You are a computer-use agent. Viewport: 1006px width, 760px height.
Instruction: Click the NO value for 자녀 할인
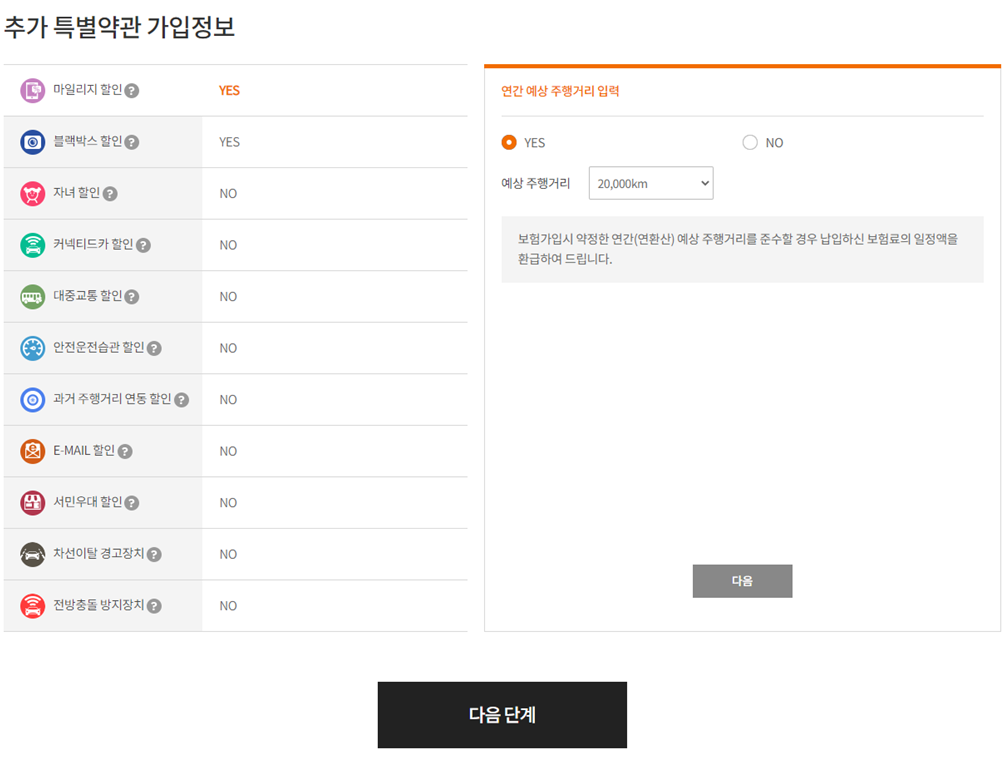pos(228,194)
